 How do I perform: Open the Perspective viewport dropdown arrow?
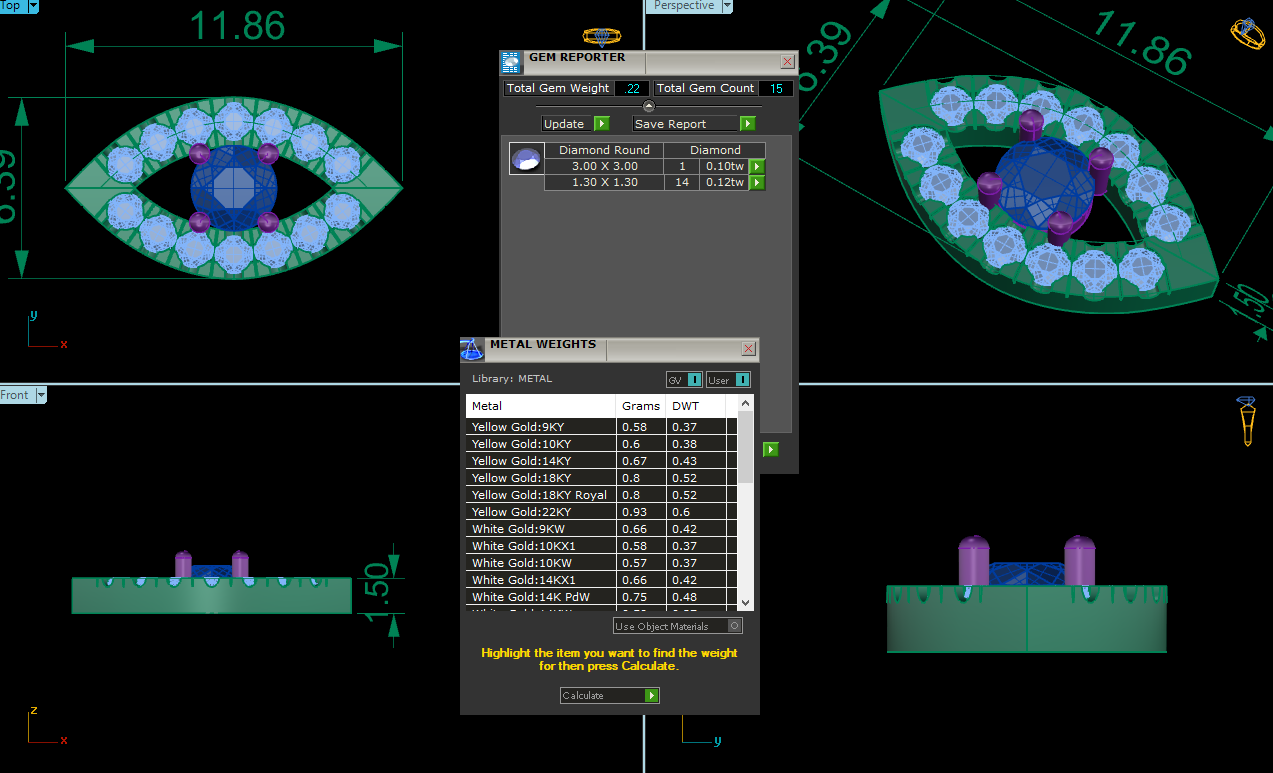[727, 6]
